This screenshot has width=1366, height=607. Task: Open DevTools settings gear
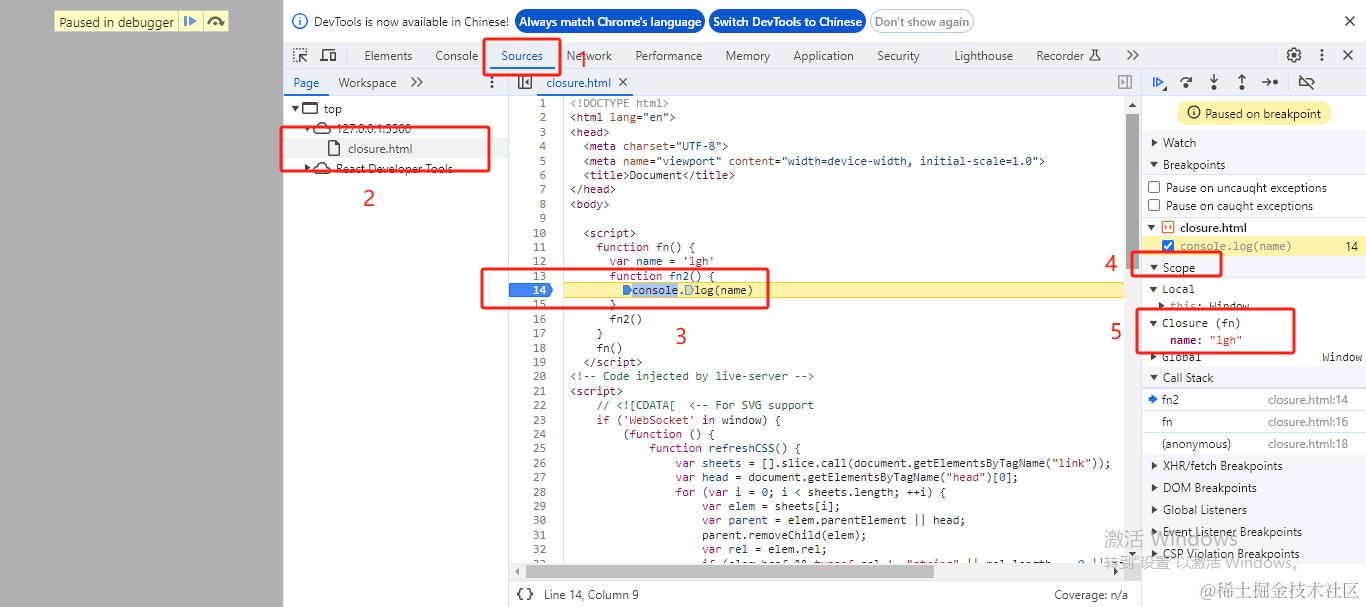(x=1294, y=55)
